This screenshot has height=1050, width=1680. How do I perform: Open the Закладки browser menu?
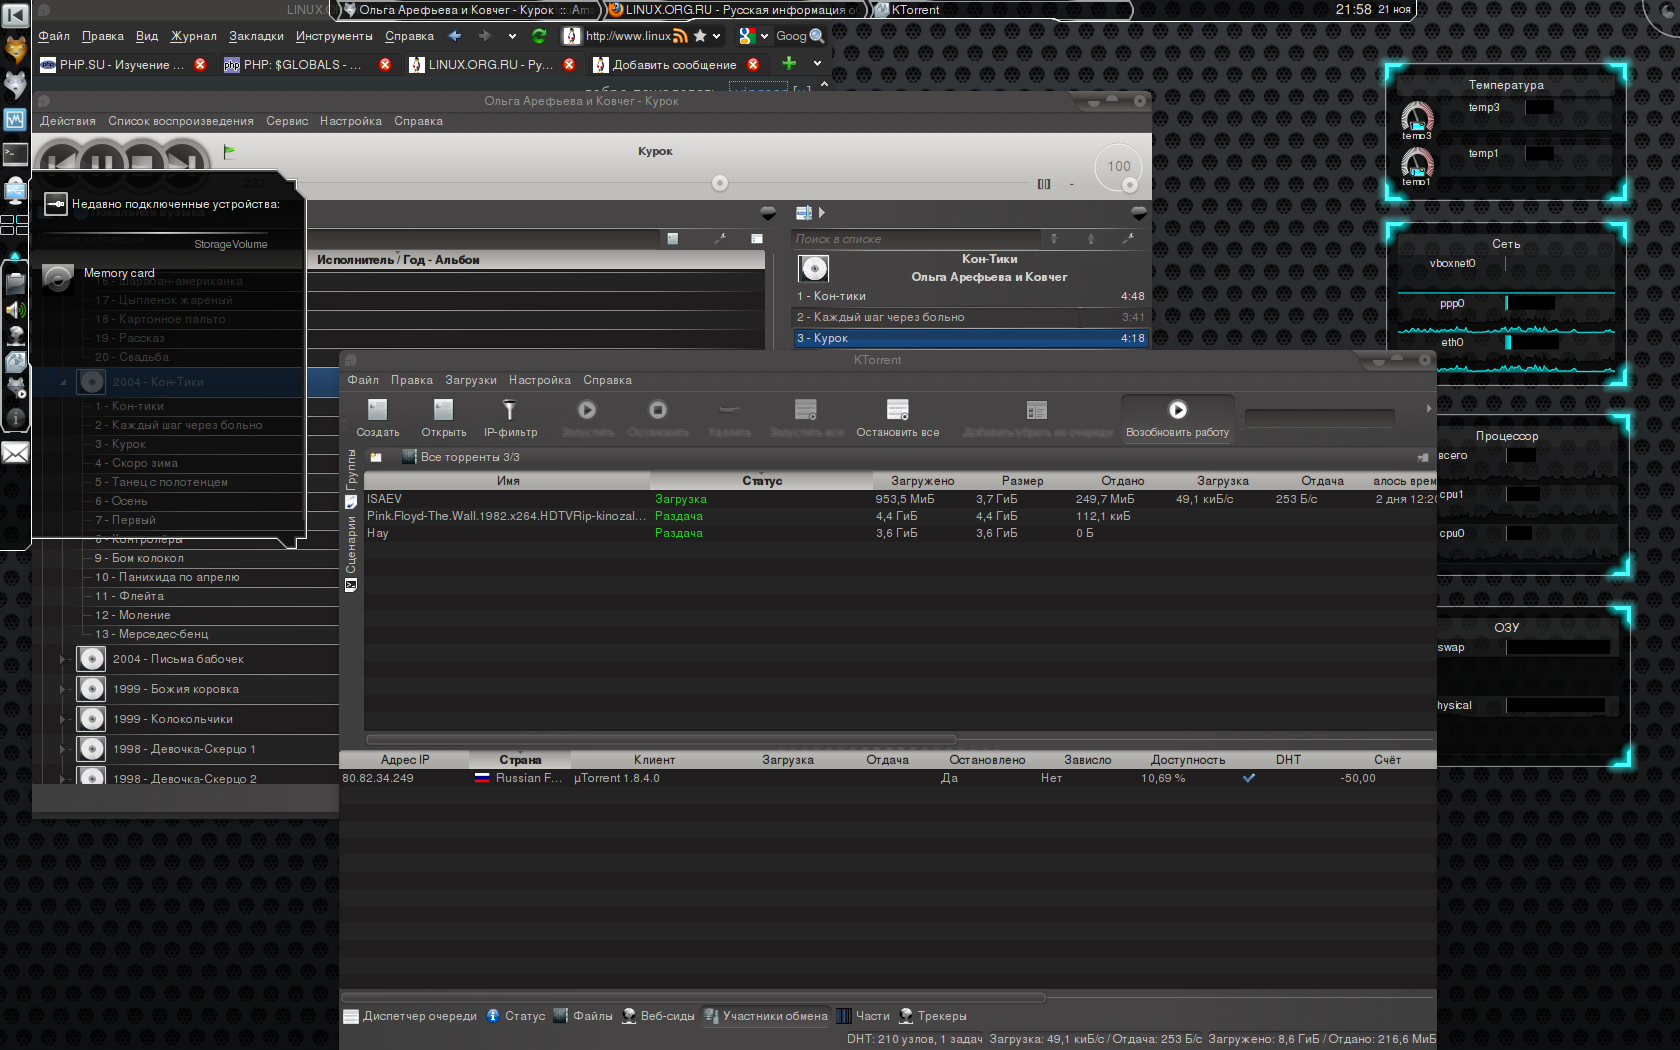click(x=256, y=36)
